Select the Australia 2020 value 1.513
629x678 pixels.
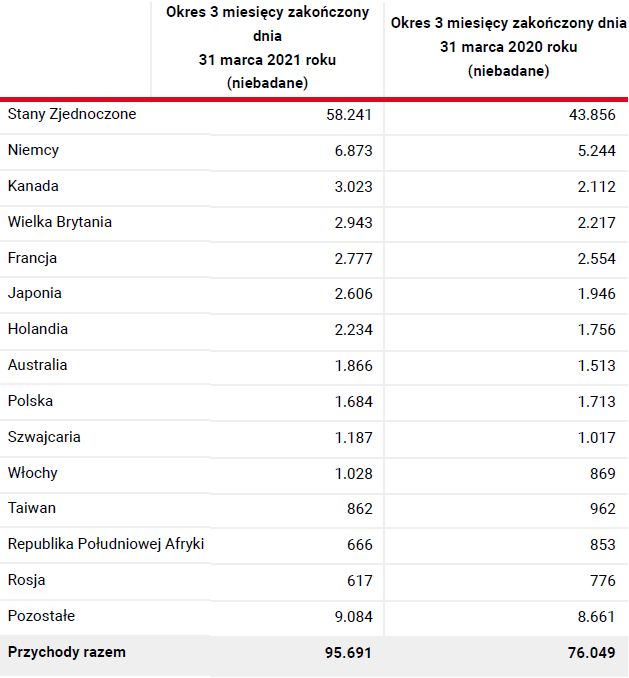(x=595, y=365)
